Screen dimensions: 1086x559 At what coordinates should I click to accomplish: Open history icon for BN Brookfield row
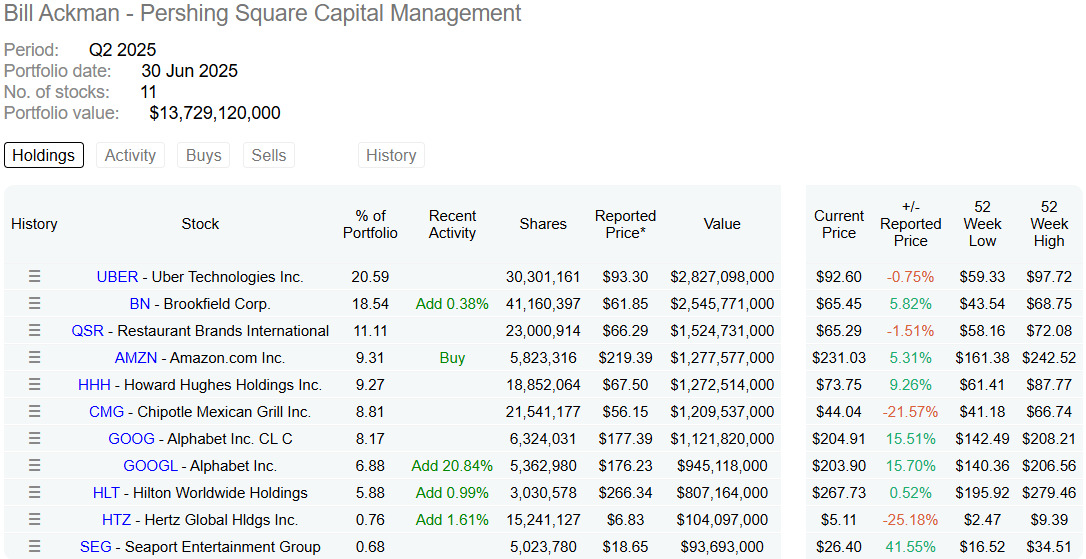34,303
